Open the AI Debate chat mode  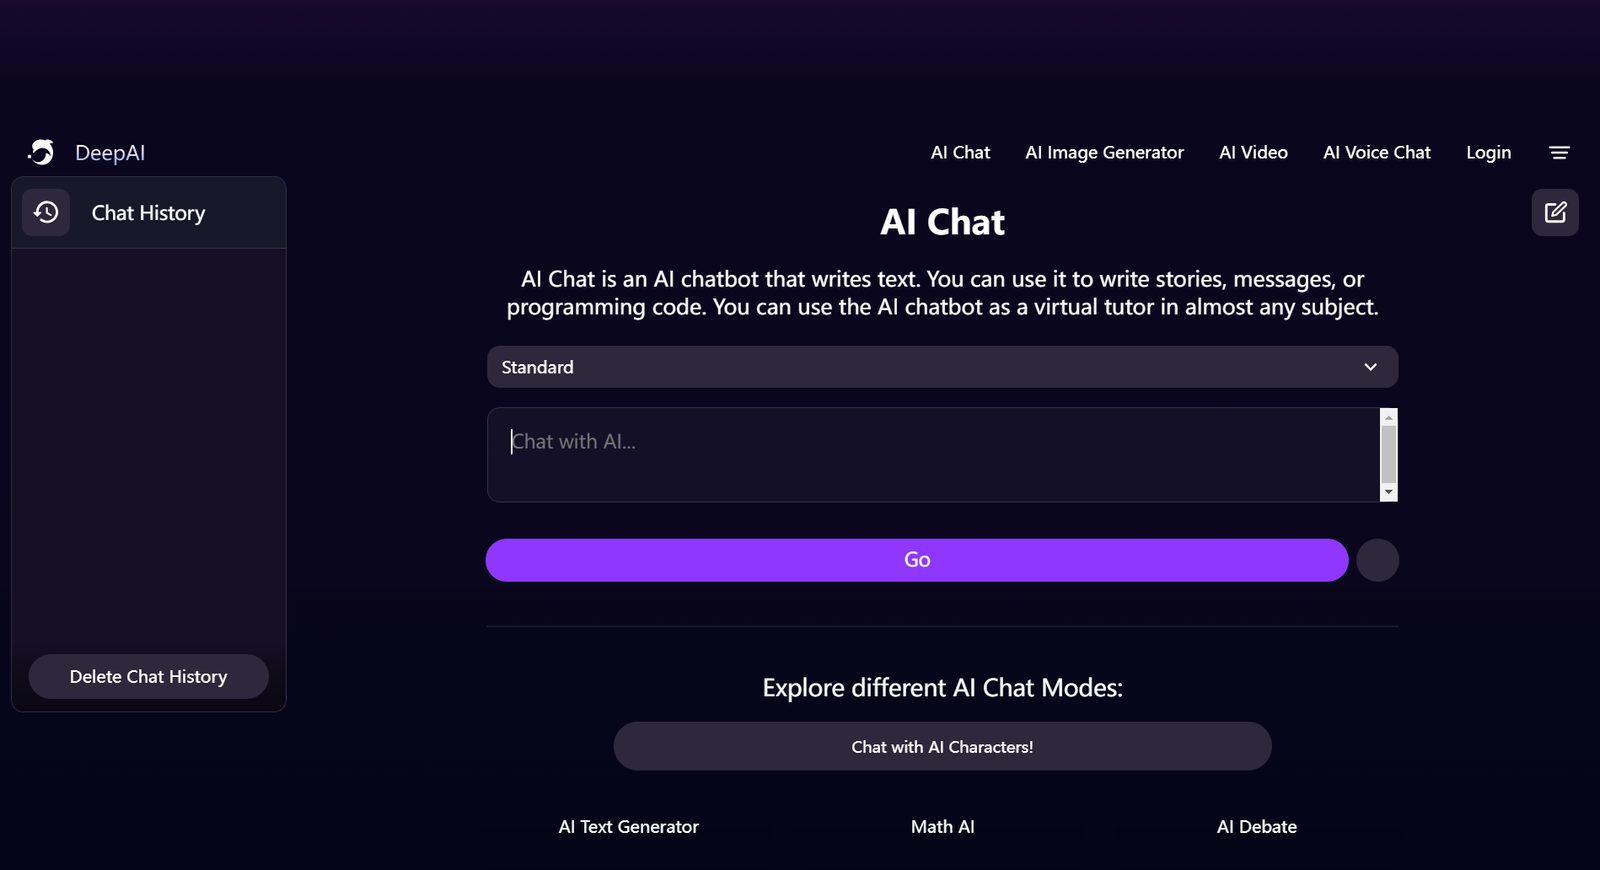click(x=1256, y=826)
